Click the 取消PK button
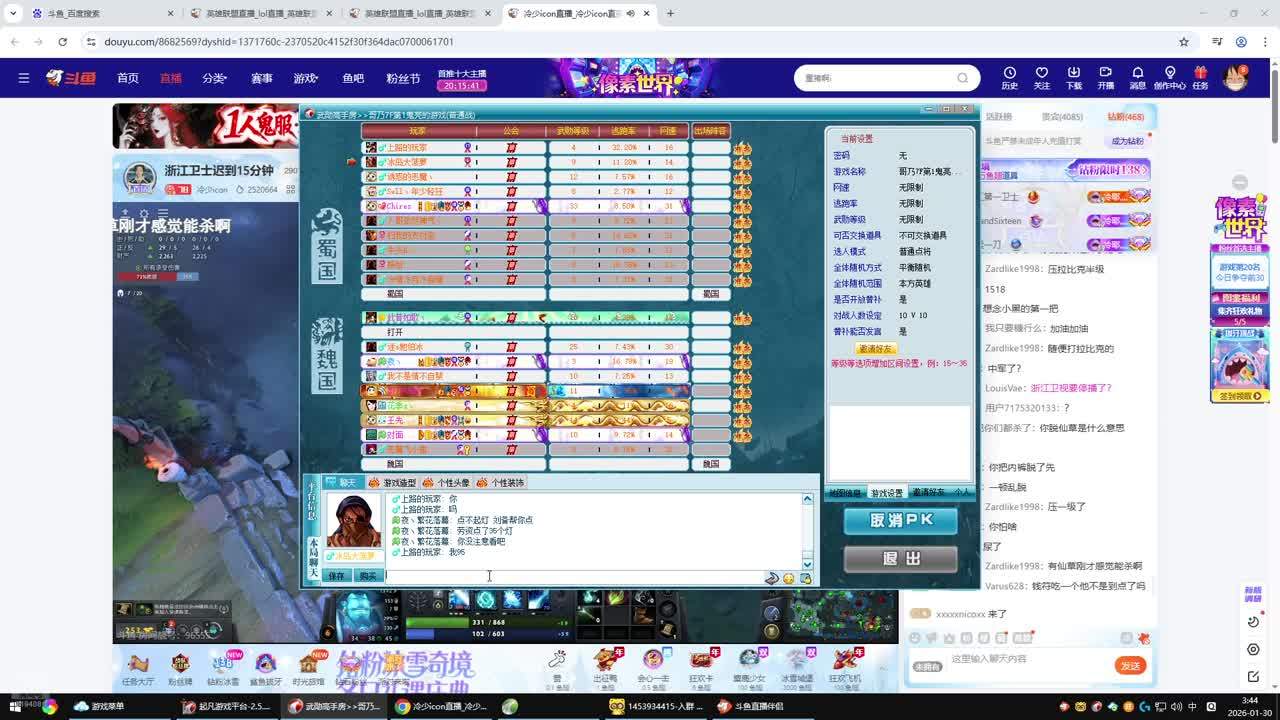This screenshot has height=720, width=1280. click(900, 521)
